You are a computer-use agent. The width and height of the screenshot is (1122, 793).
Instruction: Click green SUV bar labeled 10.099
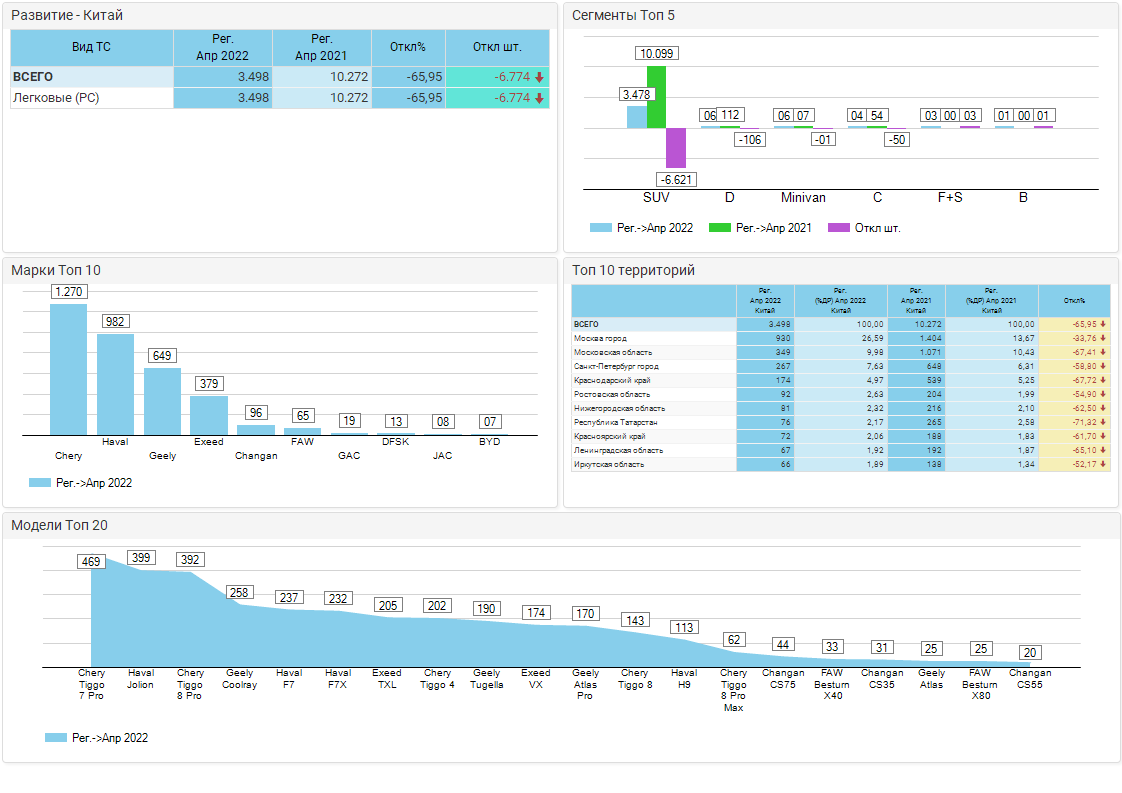click(656, 97)
